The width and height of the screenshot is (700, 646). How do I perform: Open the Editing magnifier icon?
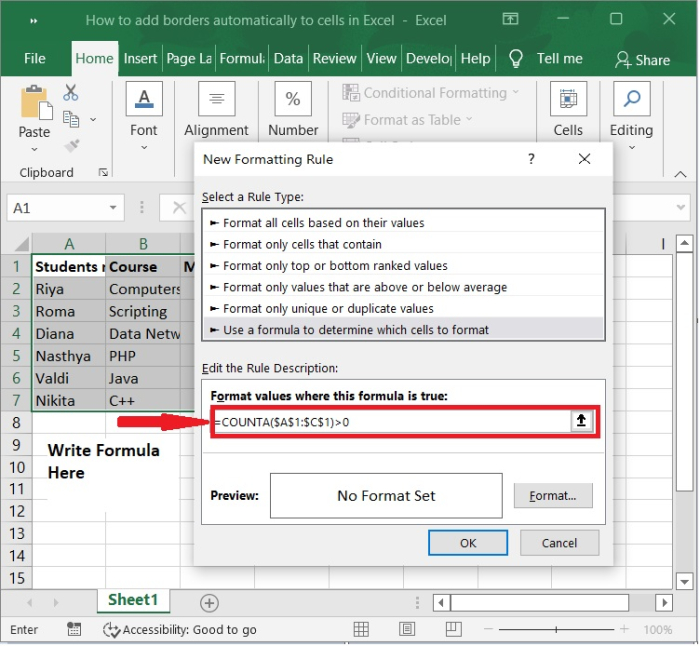(x=631, y=99)
